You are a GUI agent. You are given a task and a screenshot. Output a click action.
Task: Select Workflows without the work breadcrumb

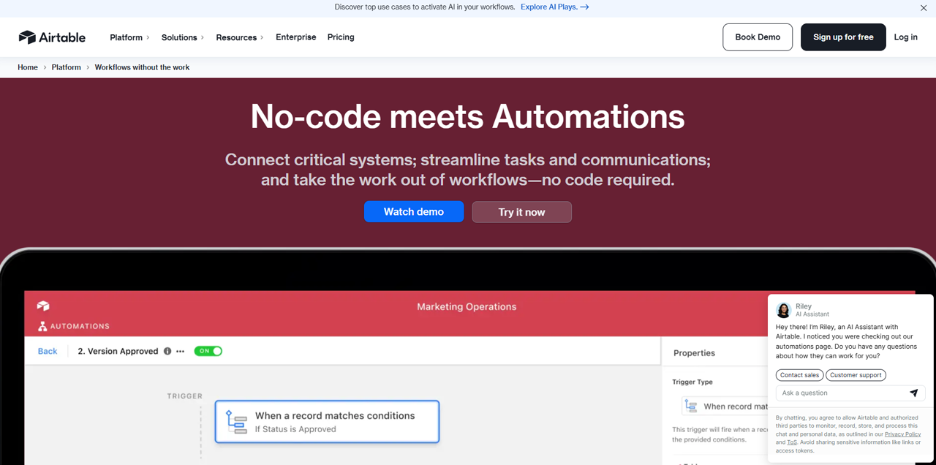click(142, 67)
